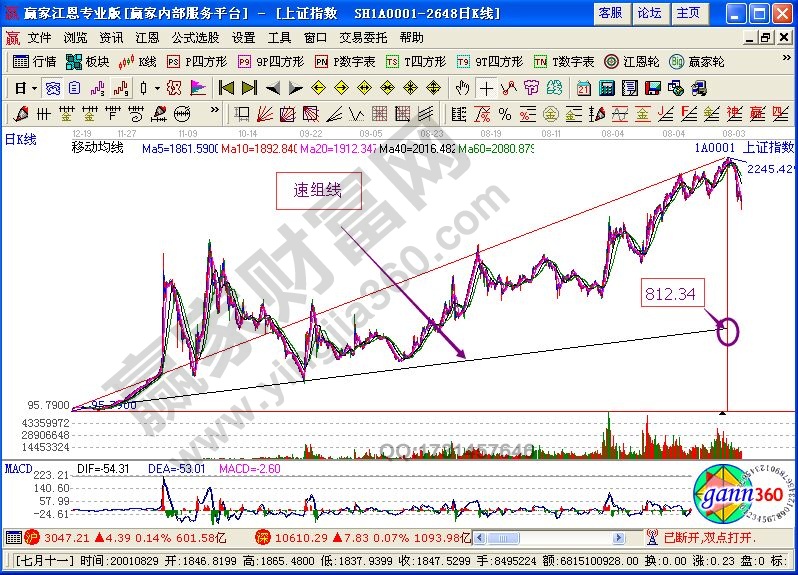Toggle the crosshair cursor tool
Screen dimensions: 798x575
[485, 88]
